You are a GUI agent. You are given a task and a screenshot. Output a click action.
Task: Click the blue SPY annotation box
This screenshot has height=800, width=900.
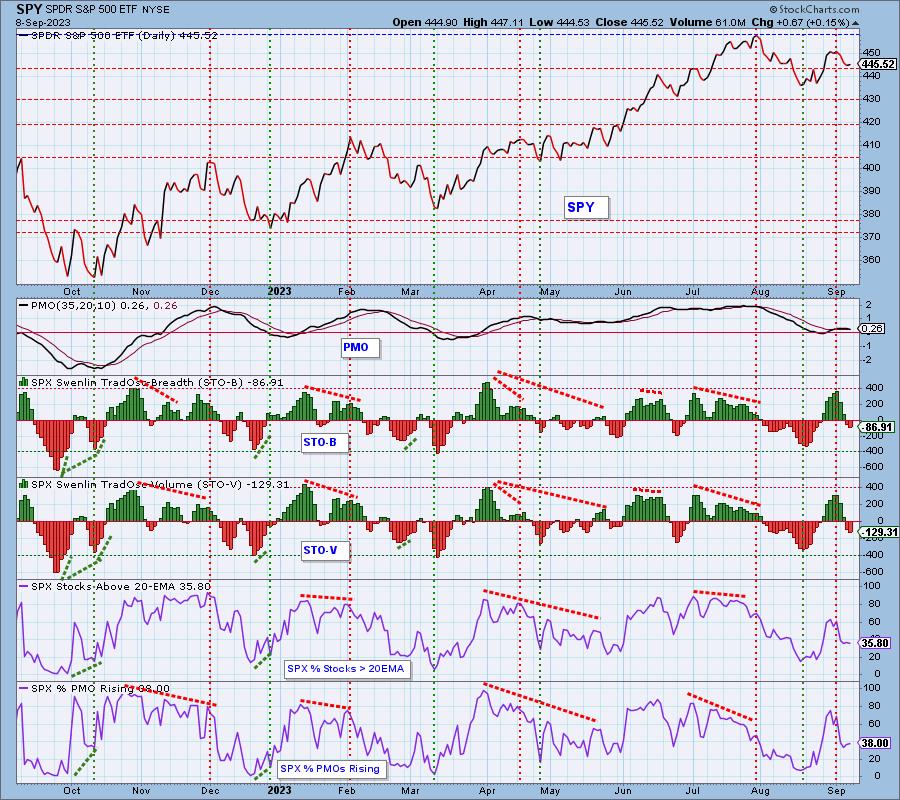(x=585, y=208)
